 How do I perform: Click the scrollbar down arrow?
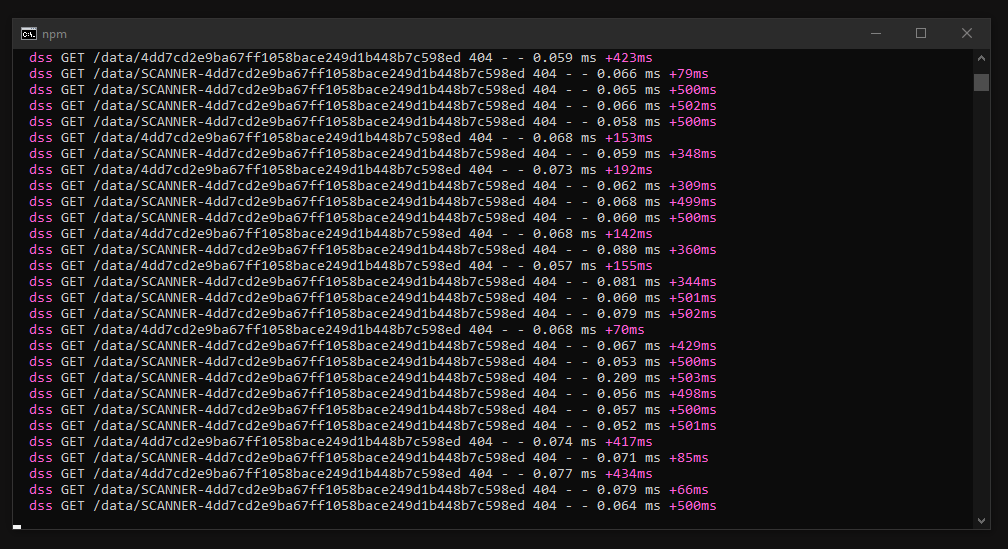pyautogui.click(x=981, y=521)
